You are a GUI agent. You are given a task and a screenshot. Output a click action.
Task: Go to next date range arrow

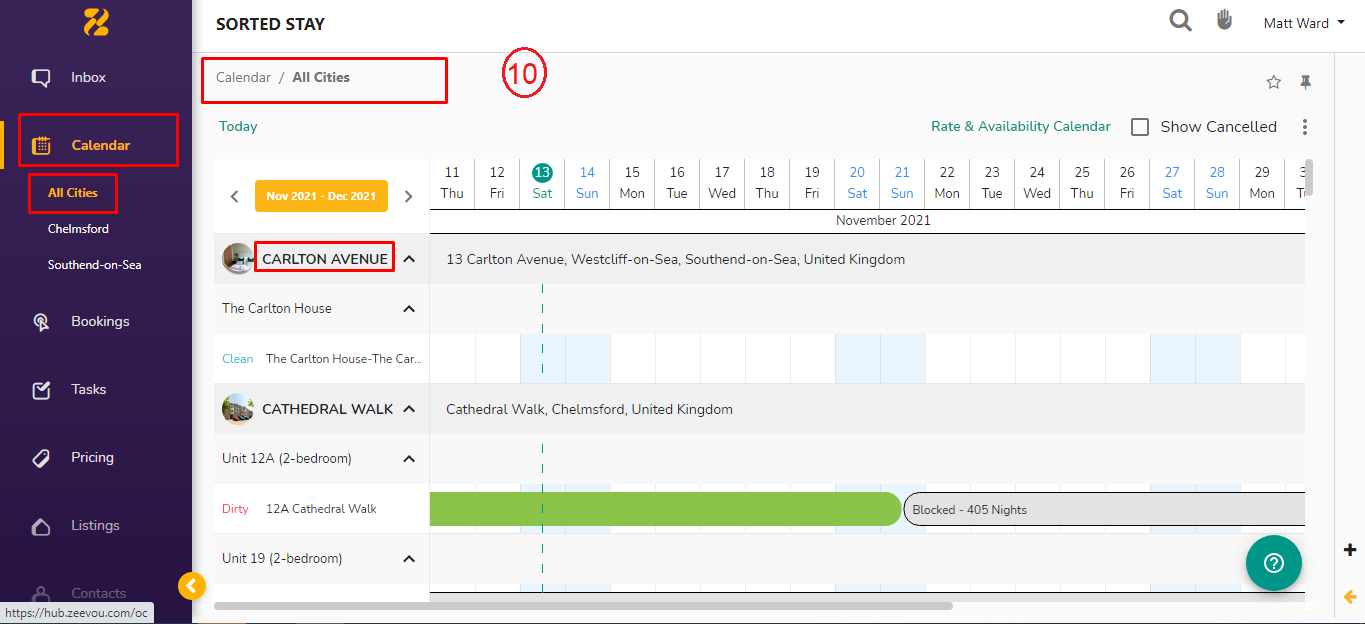[x=408, y=196]
